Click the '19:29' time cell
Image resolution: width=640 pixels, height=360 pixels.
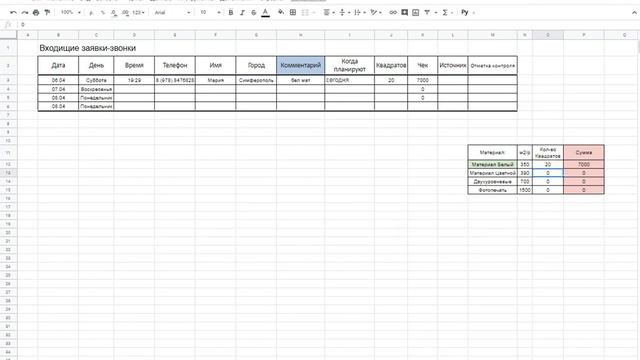(x=134, y=80)
